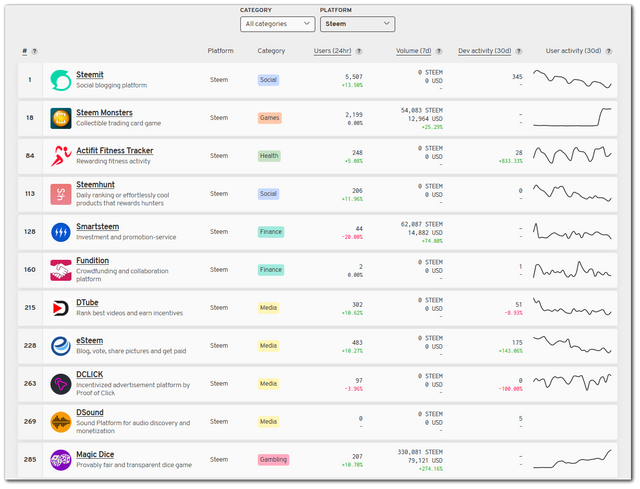Screen dimensions: 640x489
Task: Click the Finance tag in Smartsteem row
Action: pyautogui.click(x=271, y=232)
